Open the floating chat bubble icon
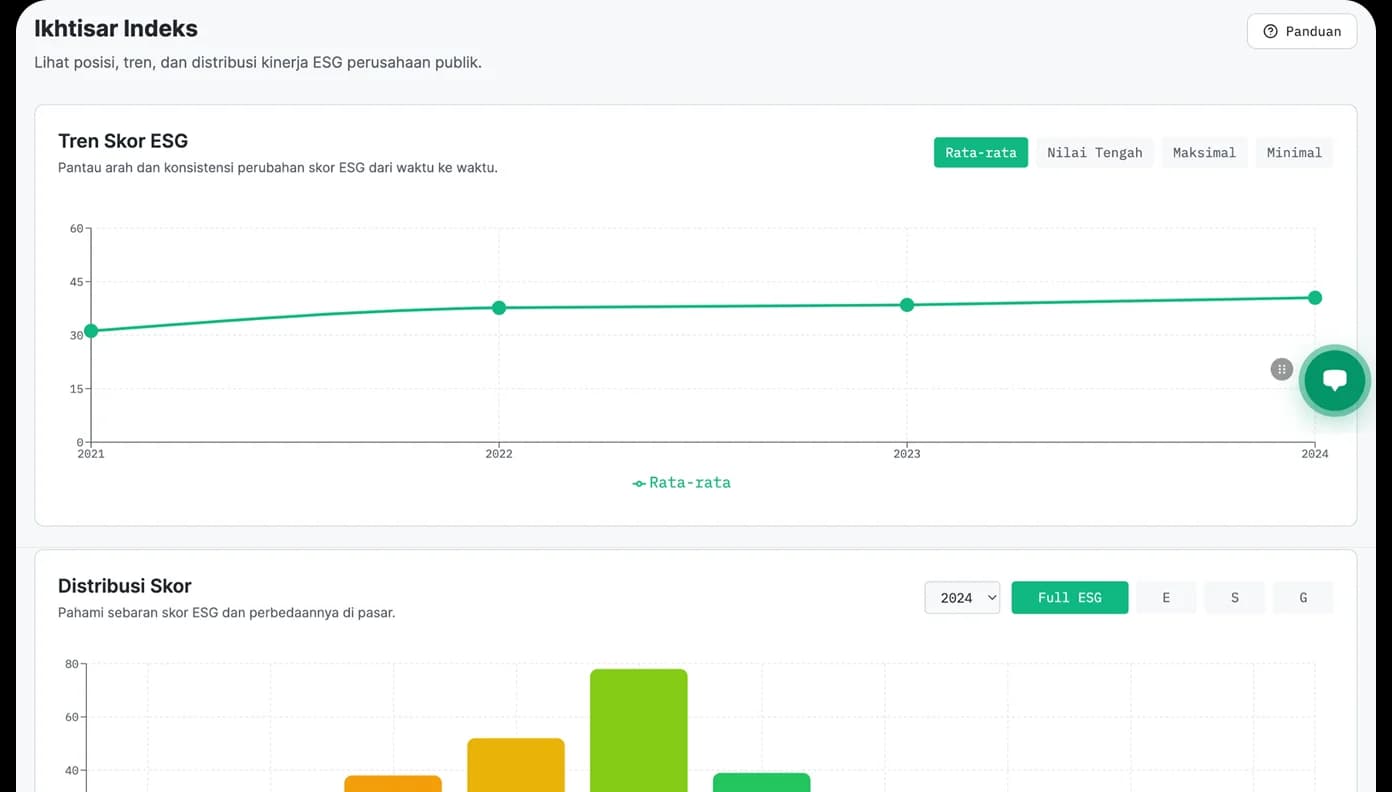The height and width of the screenshot is (792, 1392). (1334, 380)
